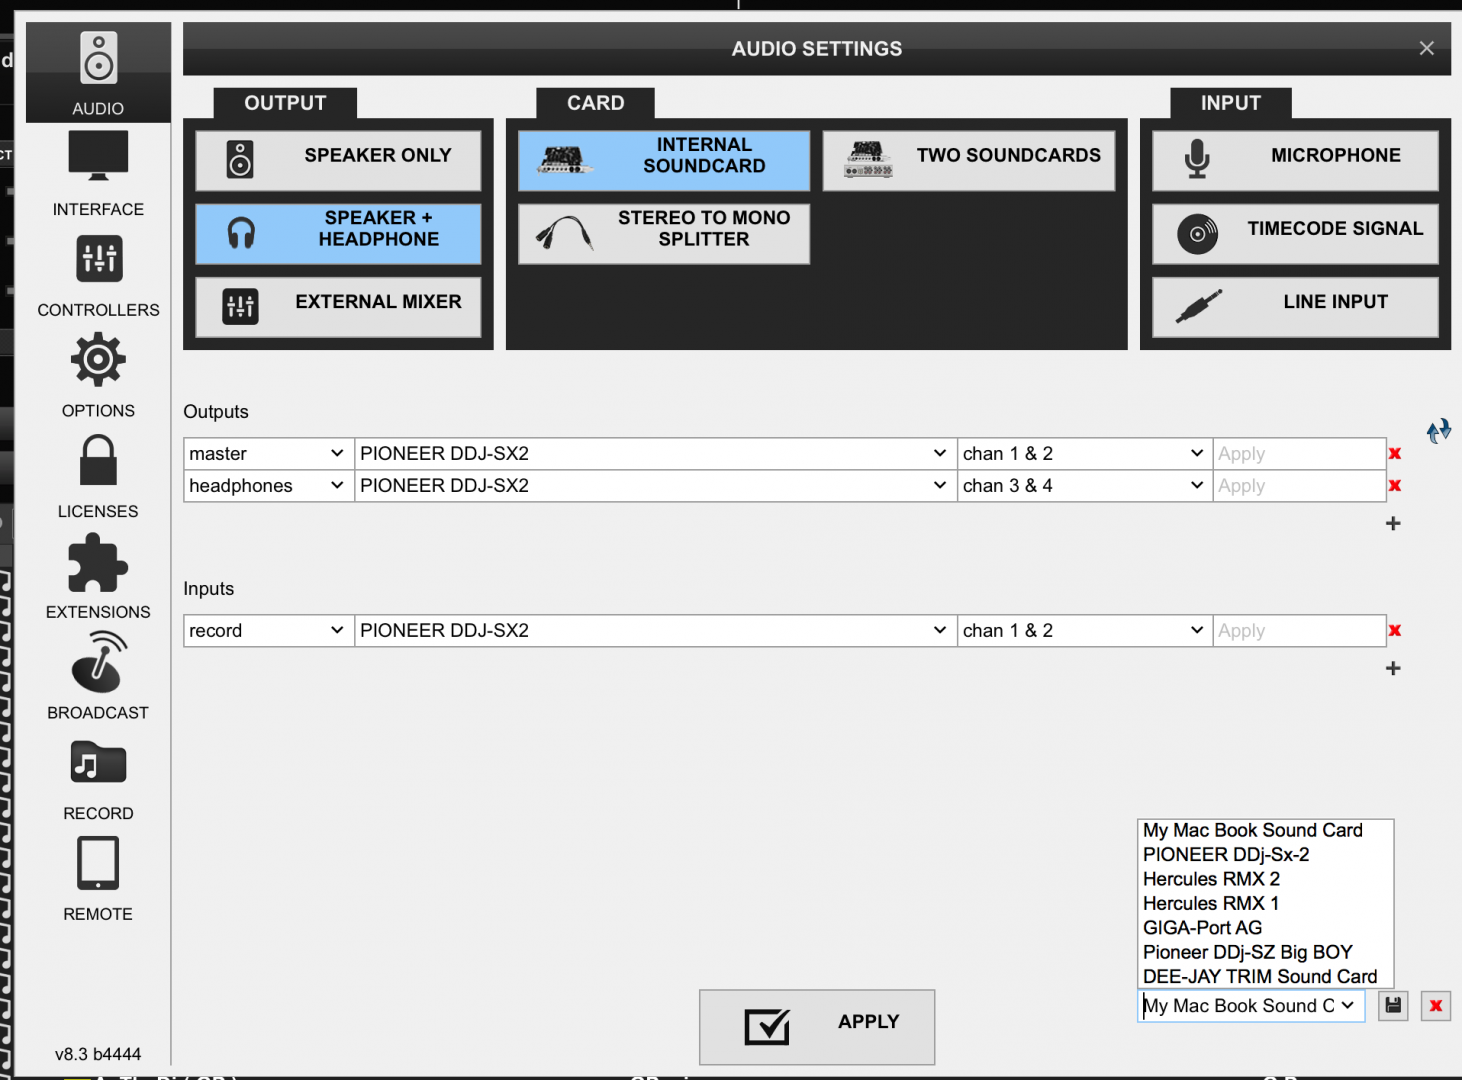Open the headphones output type dropdown
1462x1080 pixels.
[268, 486]
